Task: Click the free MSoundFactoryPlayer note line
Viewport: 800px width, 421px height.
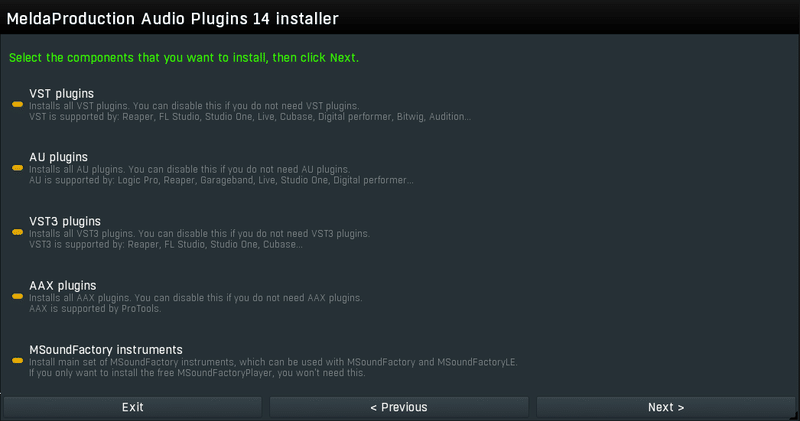Action: [197, 373]
